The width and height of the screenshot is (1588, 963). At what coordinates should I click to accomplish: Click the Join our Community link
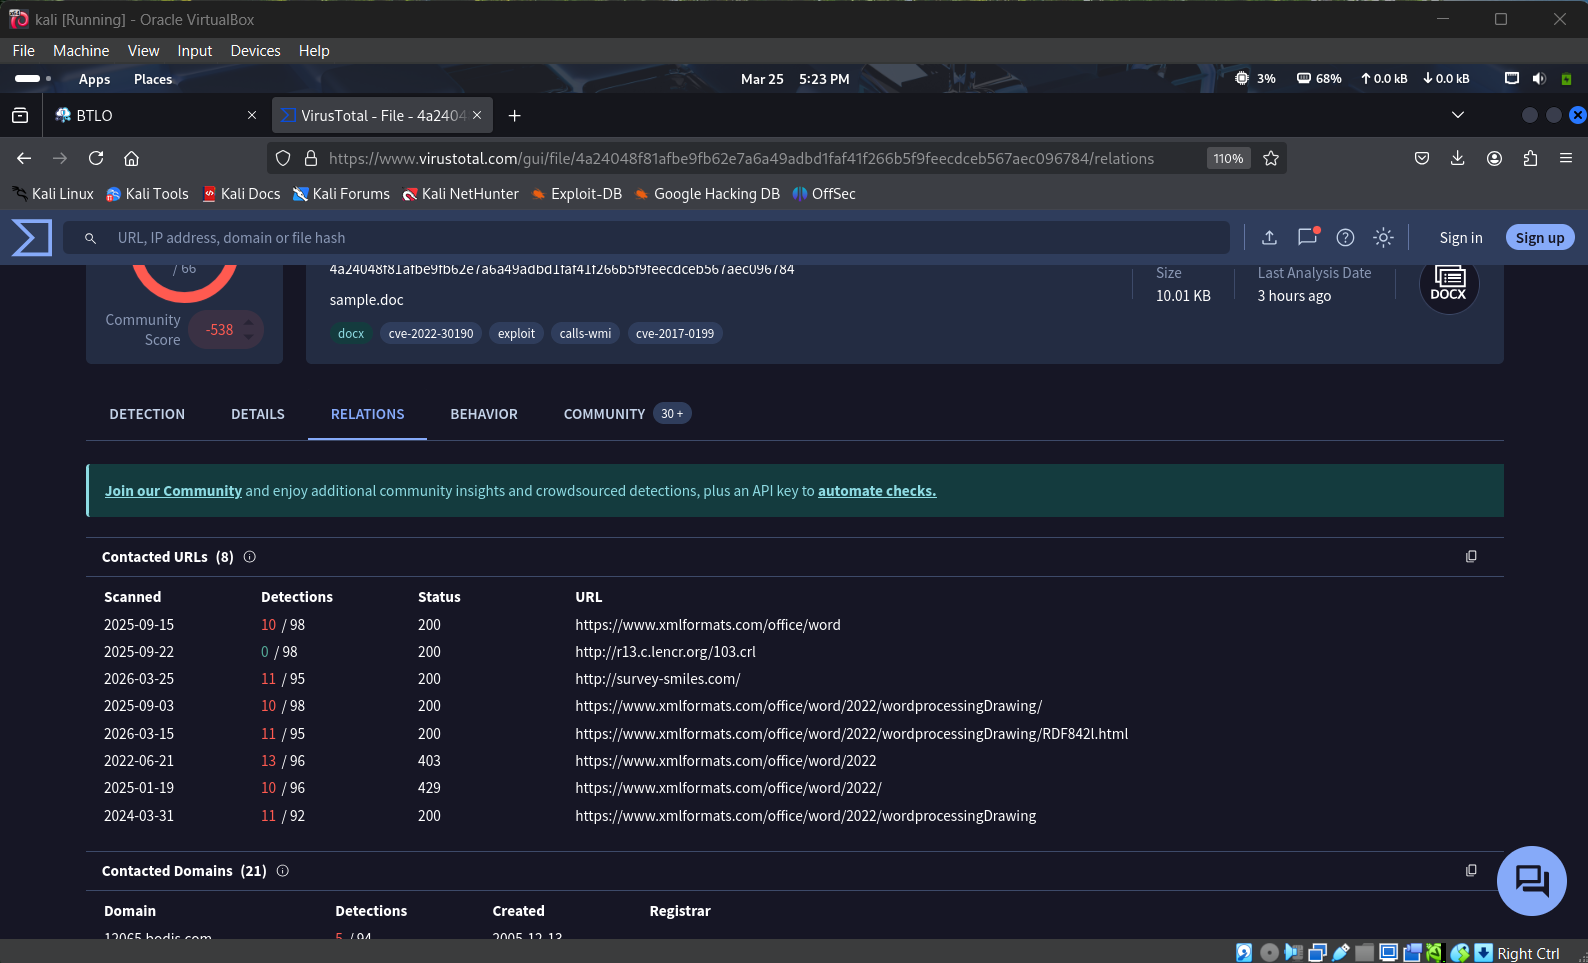click(173, 491)
